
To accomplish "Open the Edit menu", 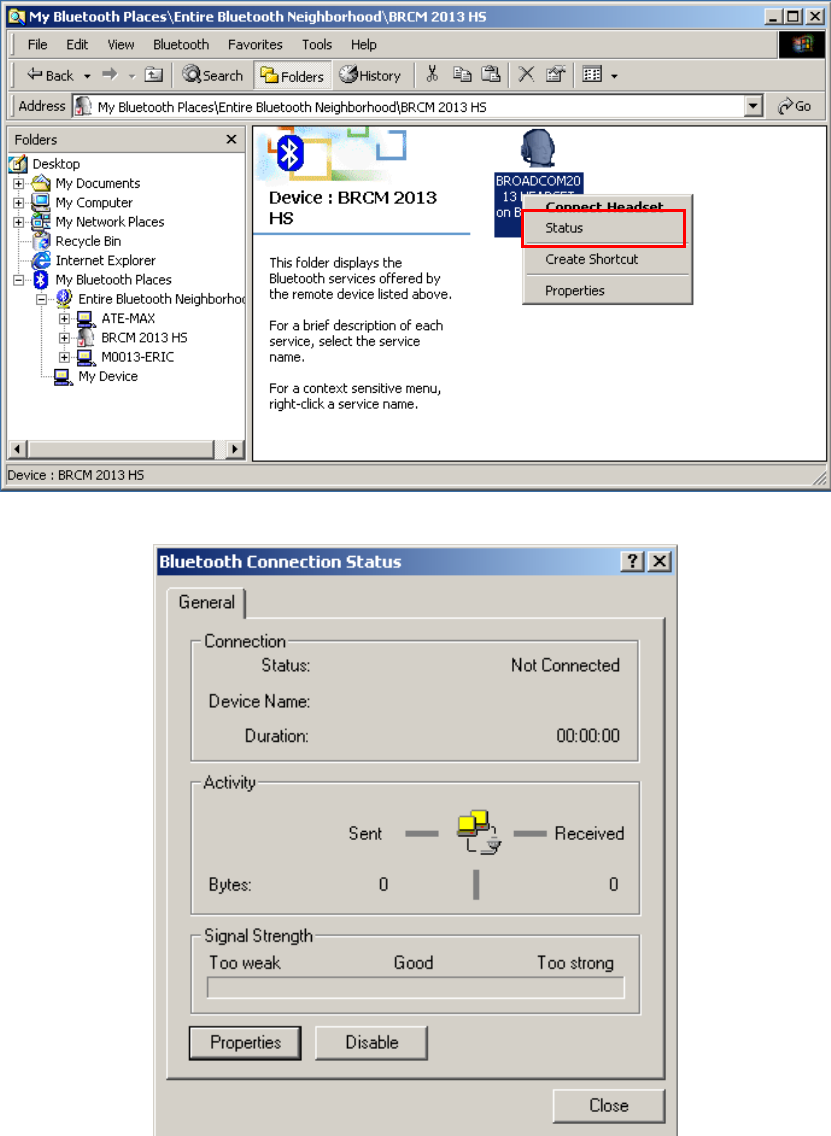I will [77, 45].
